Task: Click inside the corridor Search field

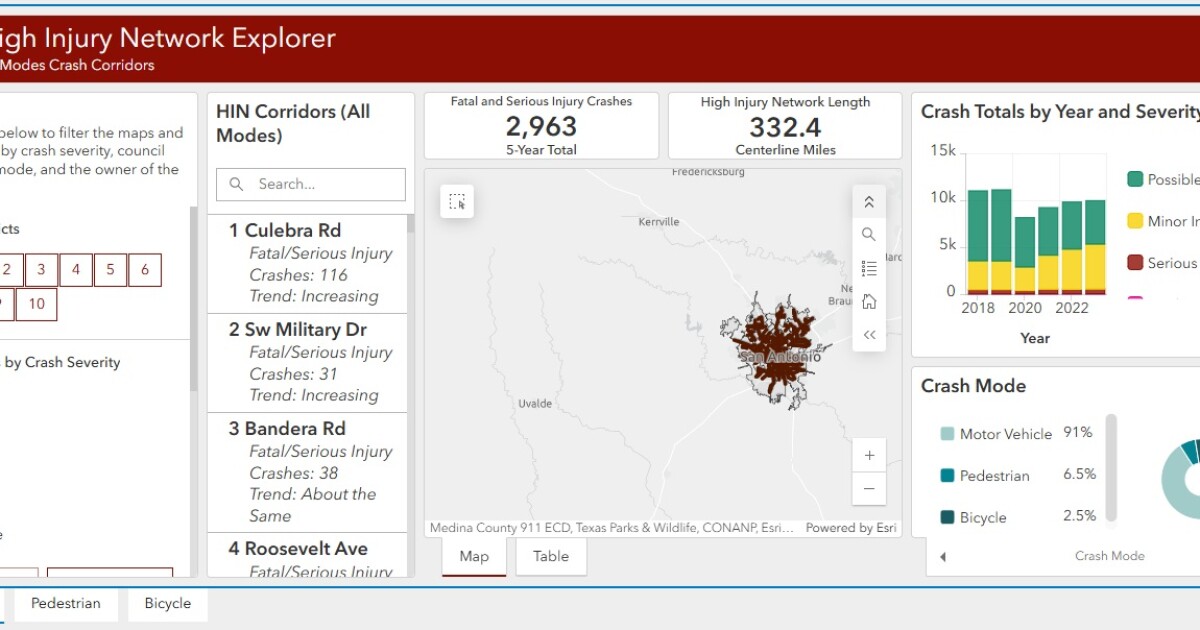Action: coord(310,184)
